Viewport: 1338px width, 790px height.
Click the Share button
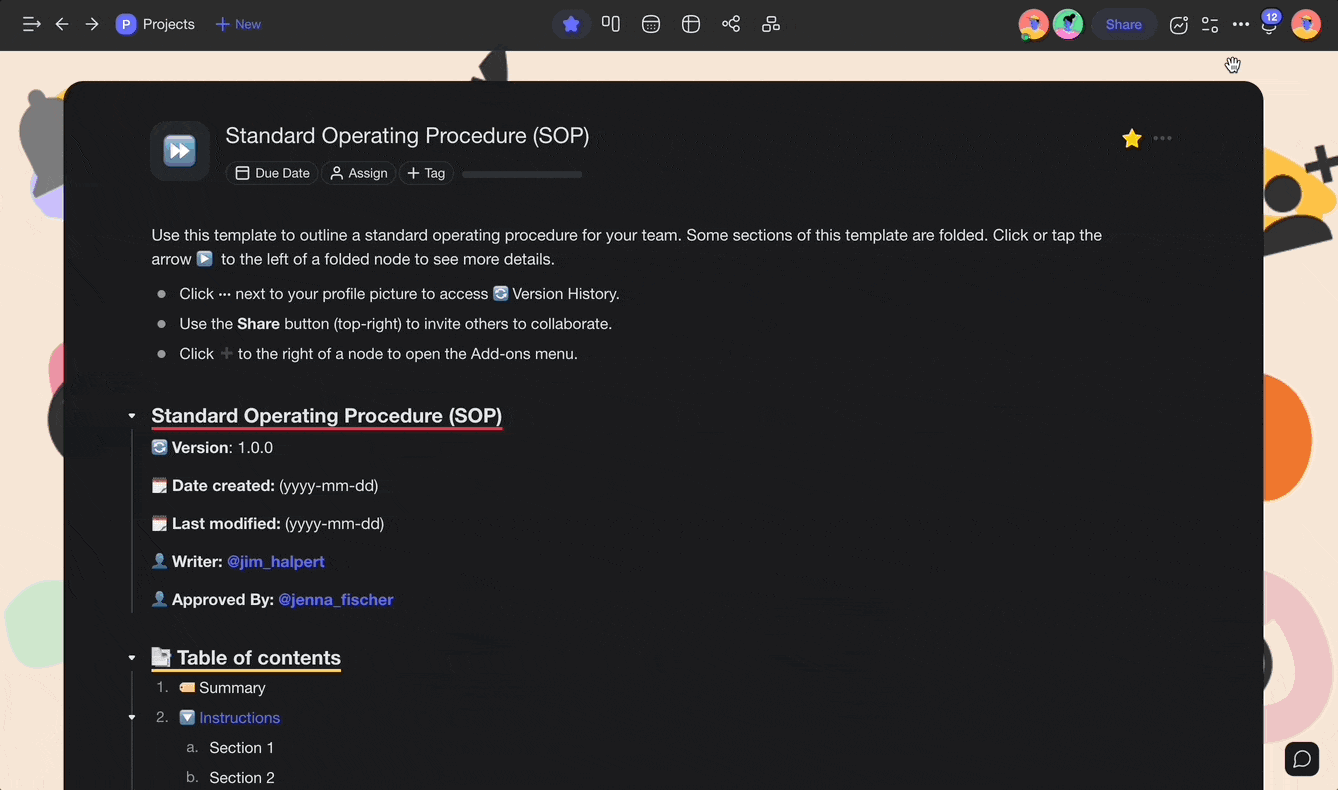(1123, 24)
